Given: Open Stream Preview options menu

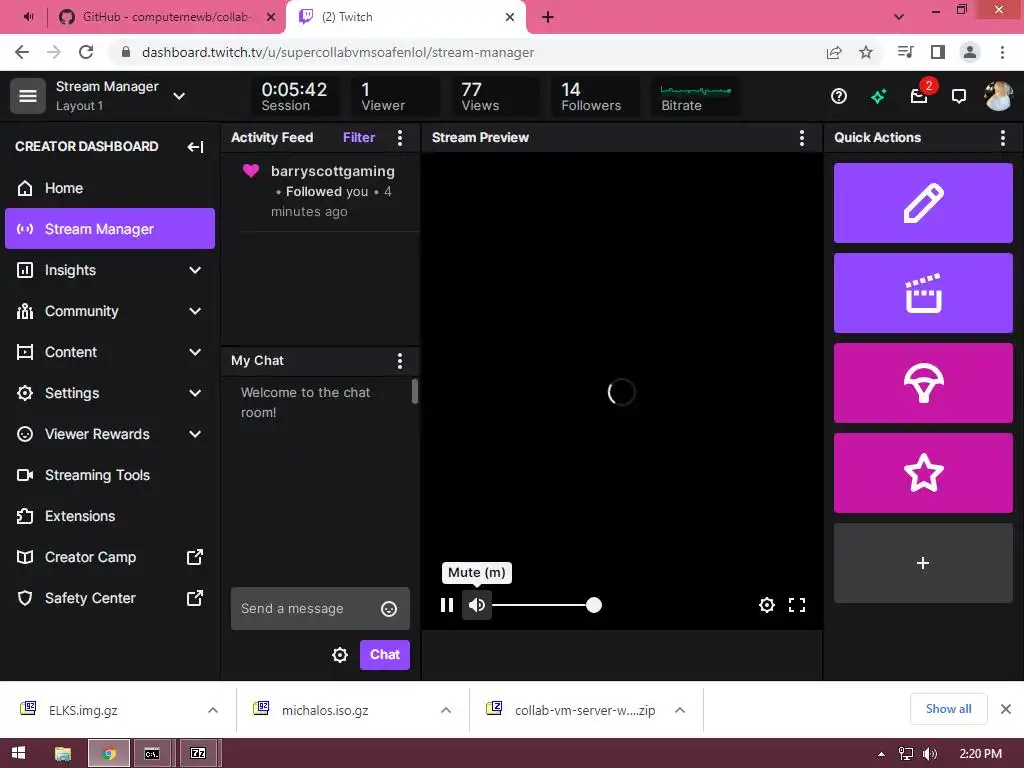Looking at the screenshot, I should tap(801, 138).
